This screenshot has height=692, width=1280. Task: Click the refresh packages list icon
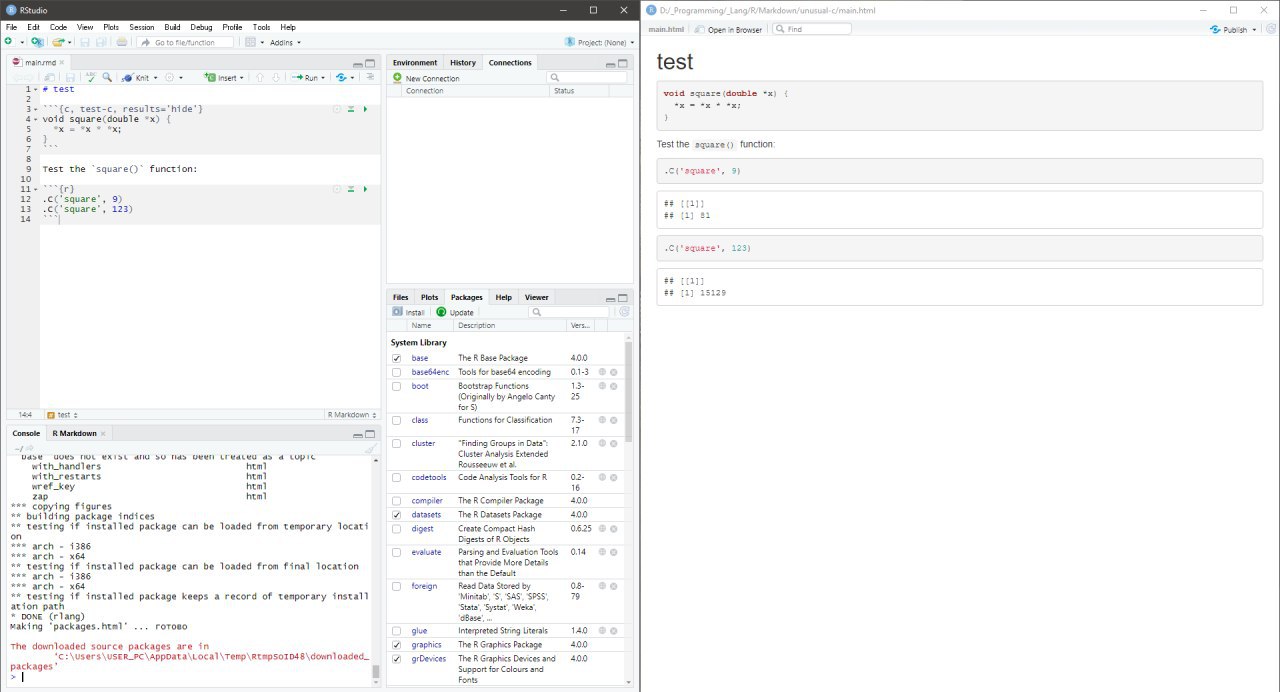coord(624,312)
